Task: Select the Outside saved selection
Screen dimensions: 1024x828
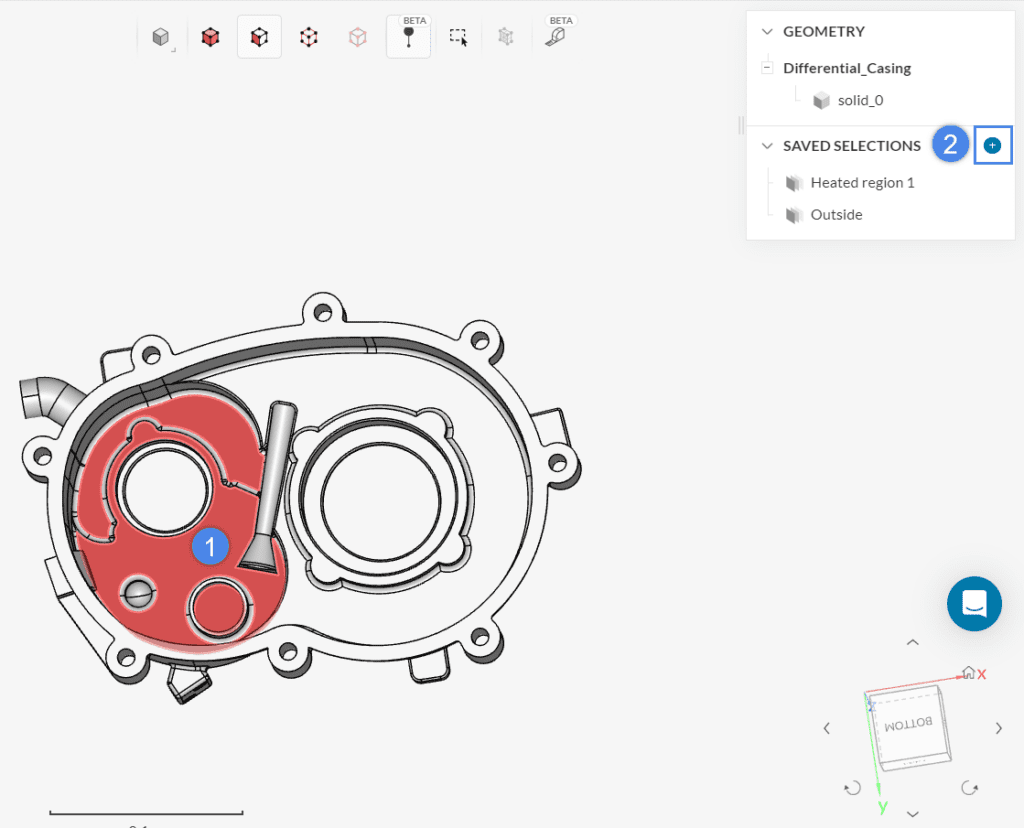Action: 837,214
